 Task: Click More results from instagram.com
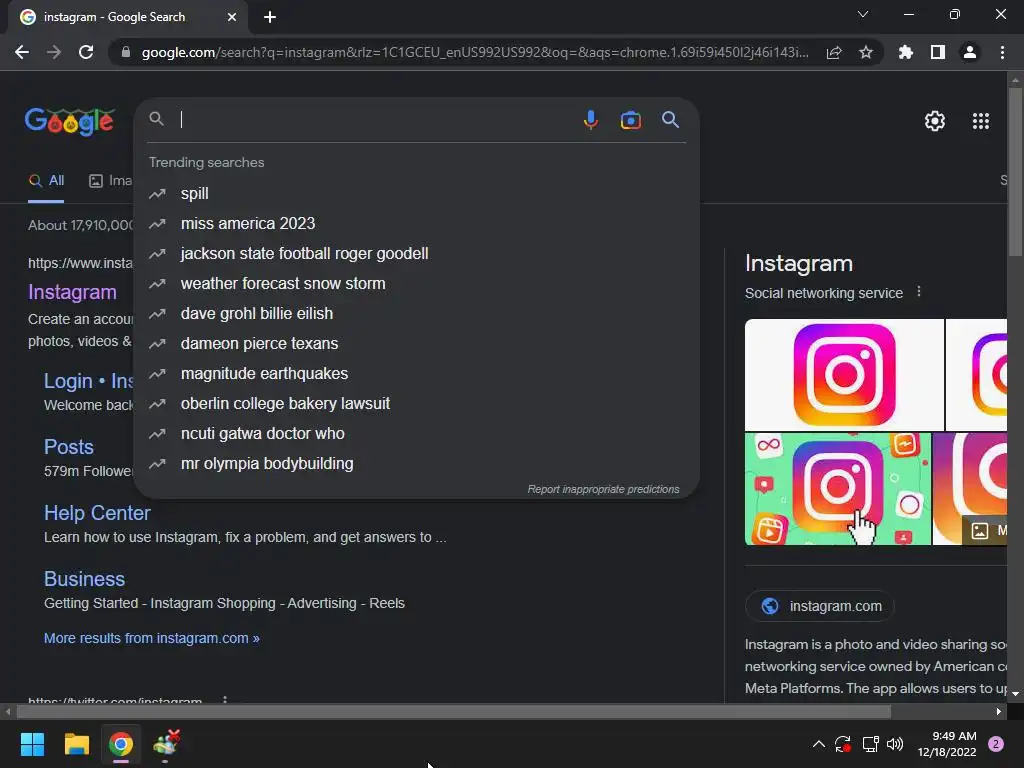(x=152, y=638)
